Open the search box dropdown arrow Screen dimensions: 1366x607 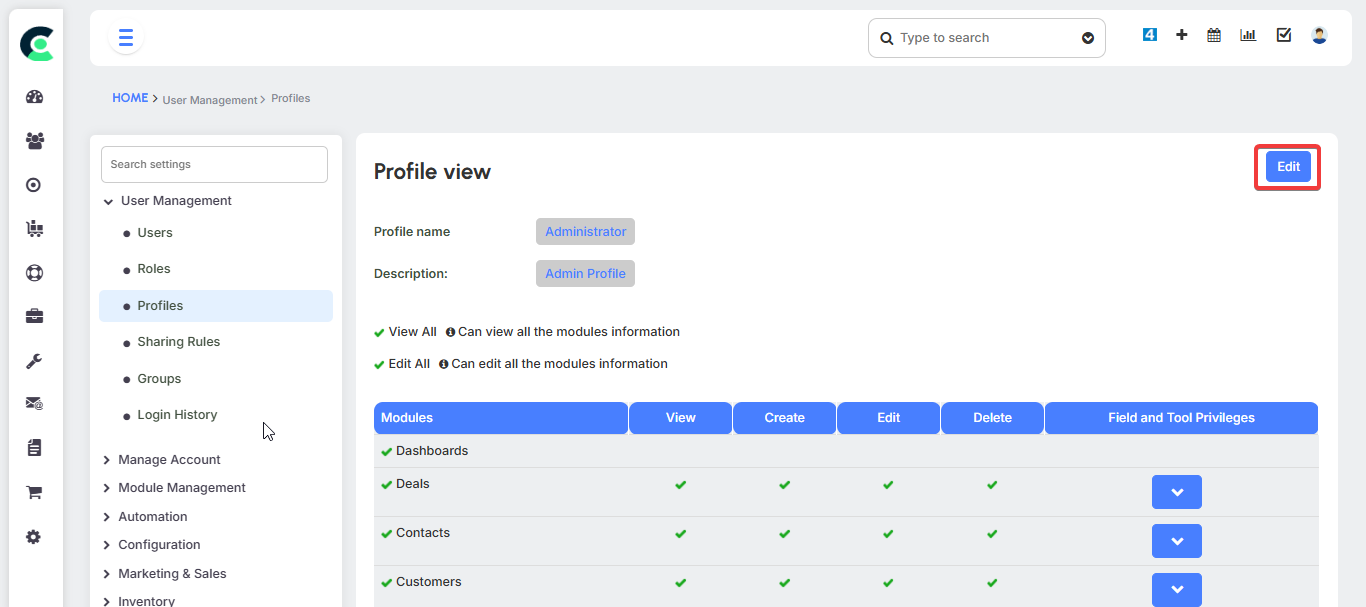[1088, 39]
